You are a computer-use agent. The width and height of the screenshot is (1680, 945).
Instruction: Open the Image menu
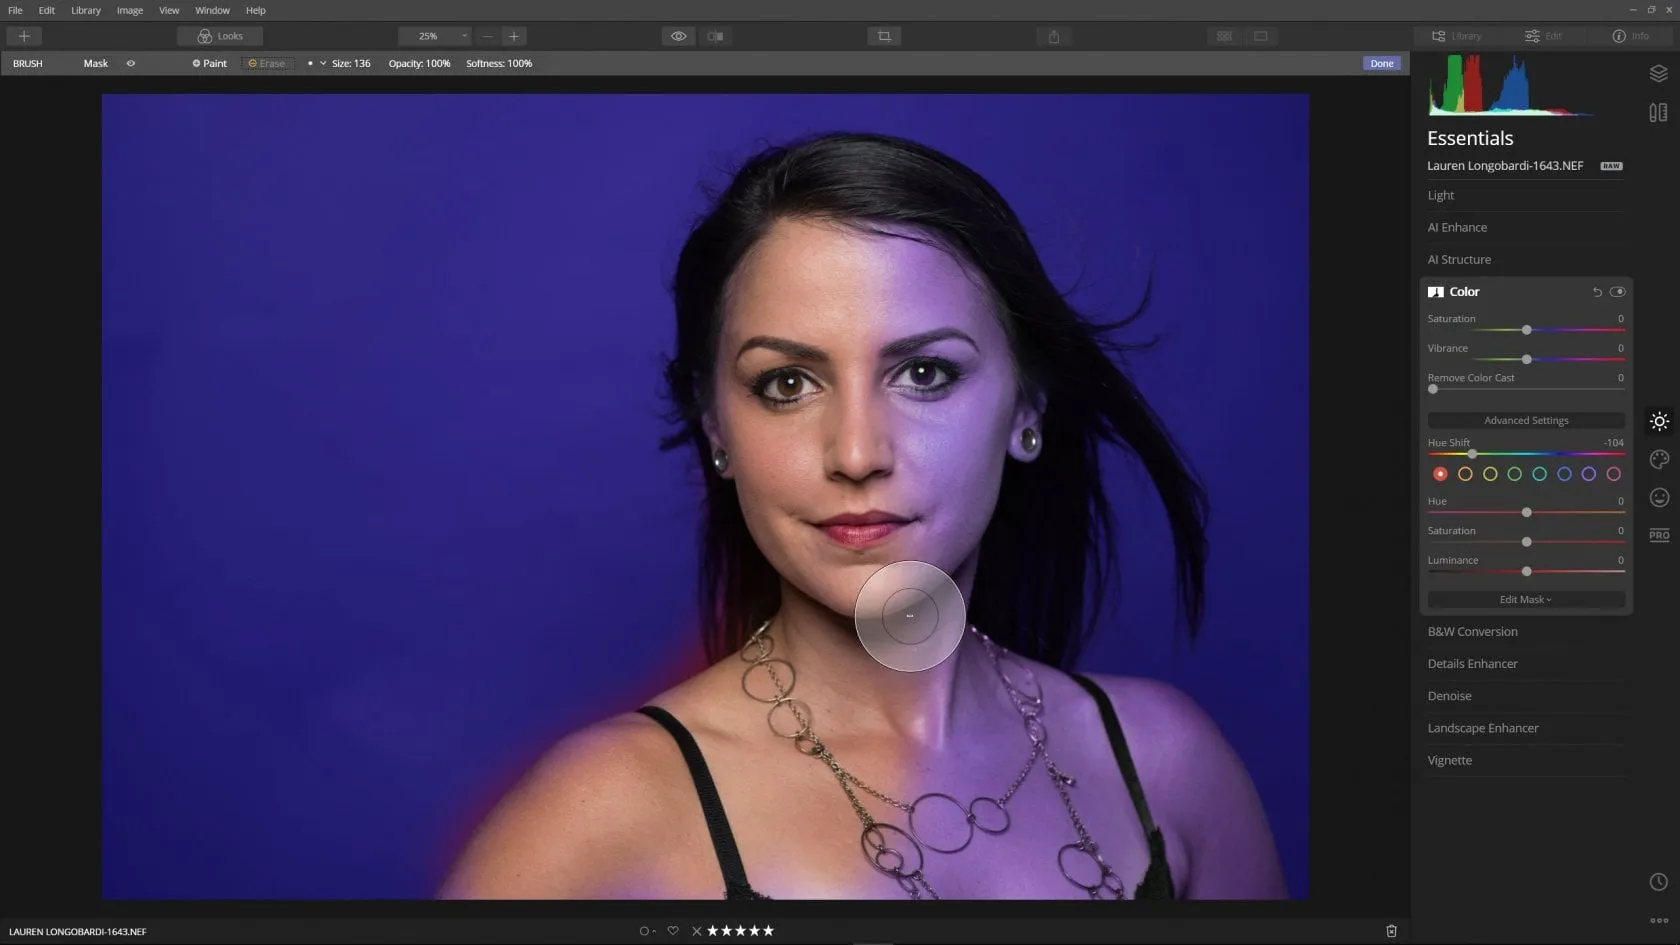point(129,10)
